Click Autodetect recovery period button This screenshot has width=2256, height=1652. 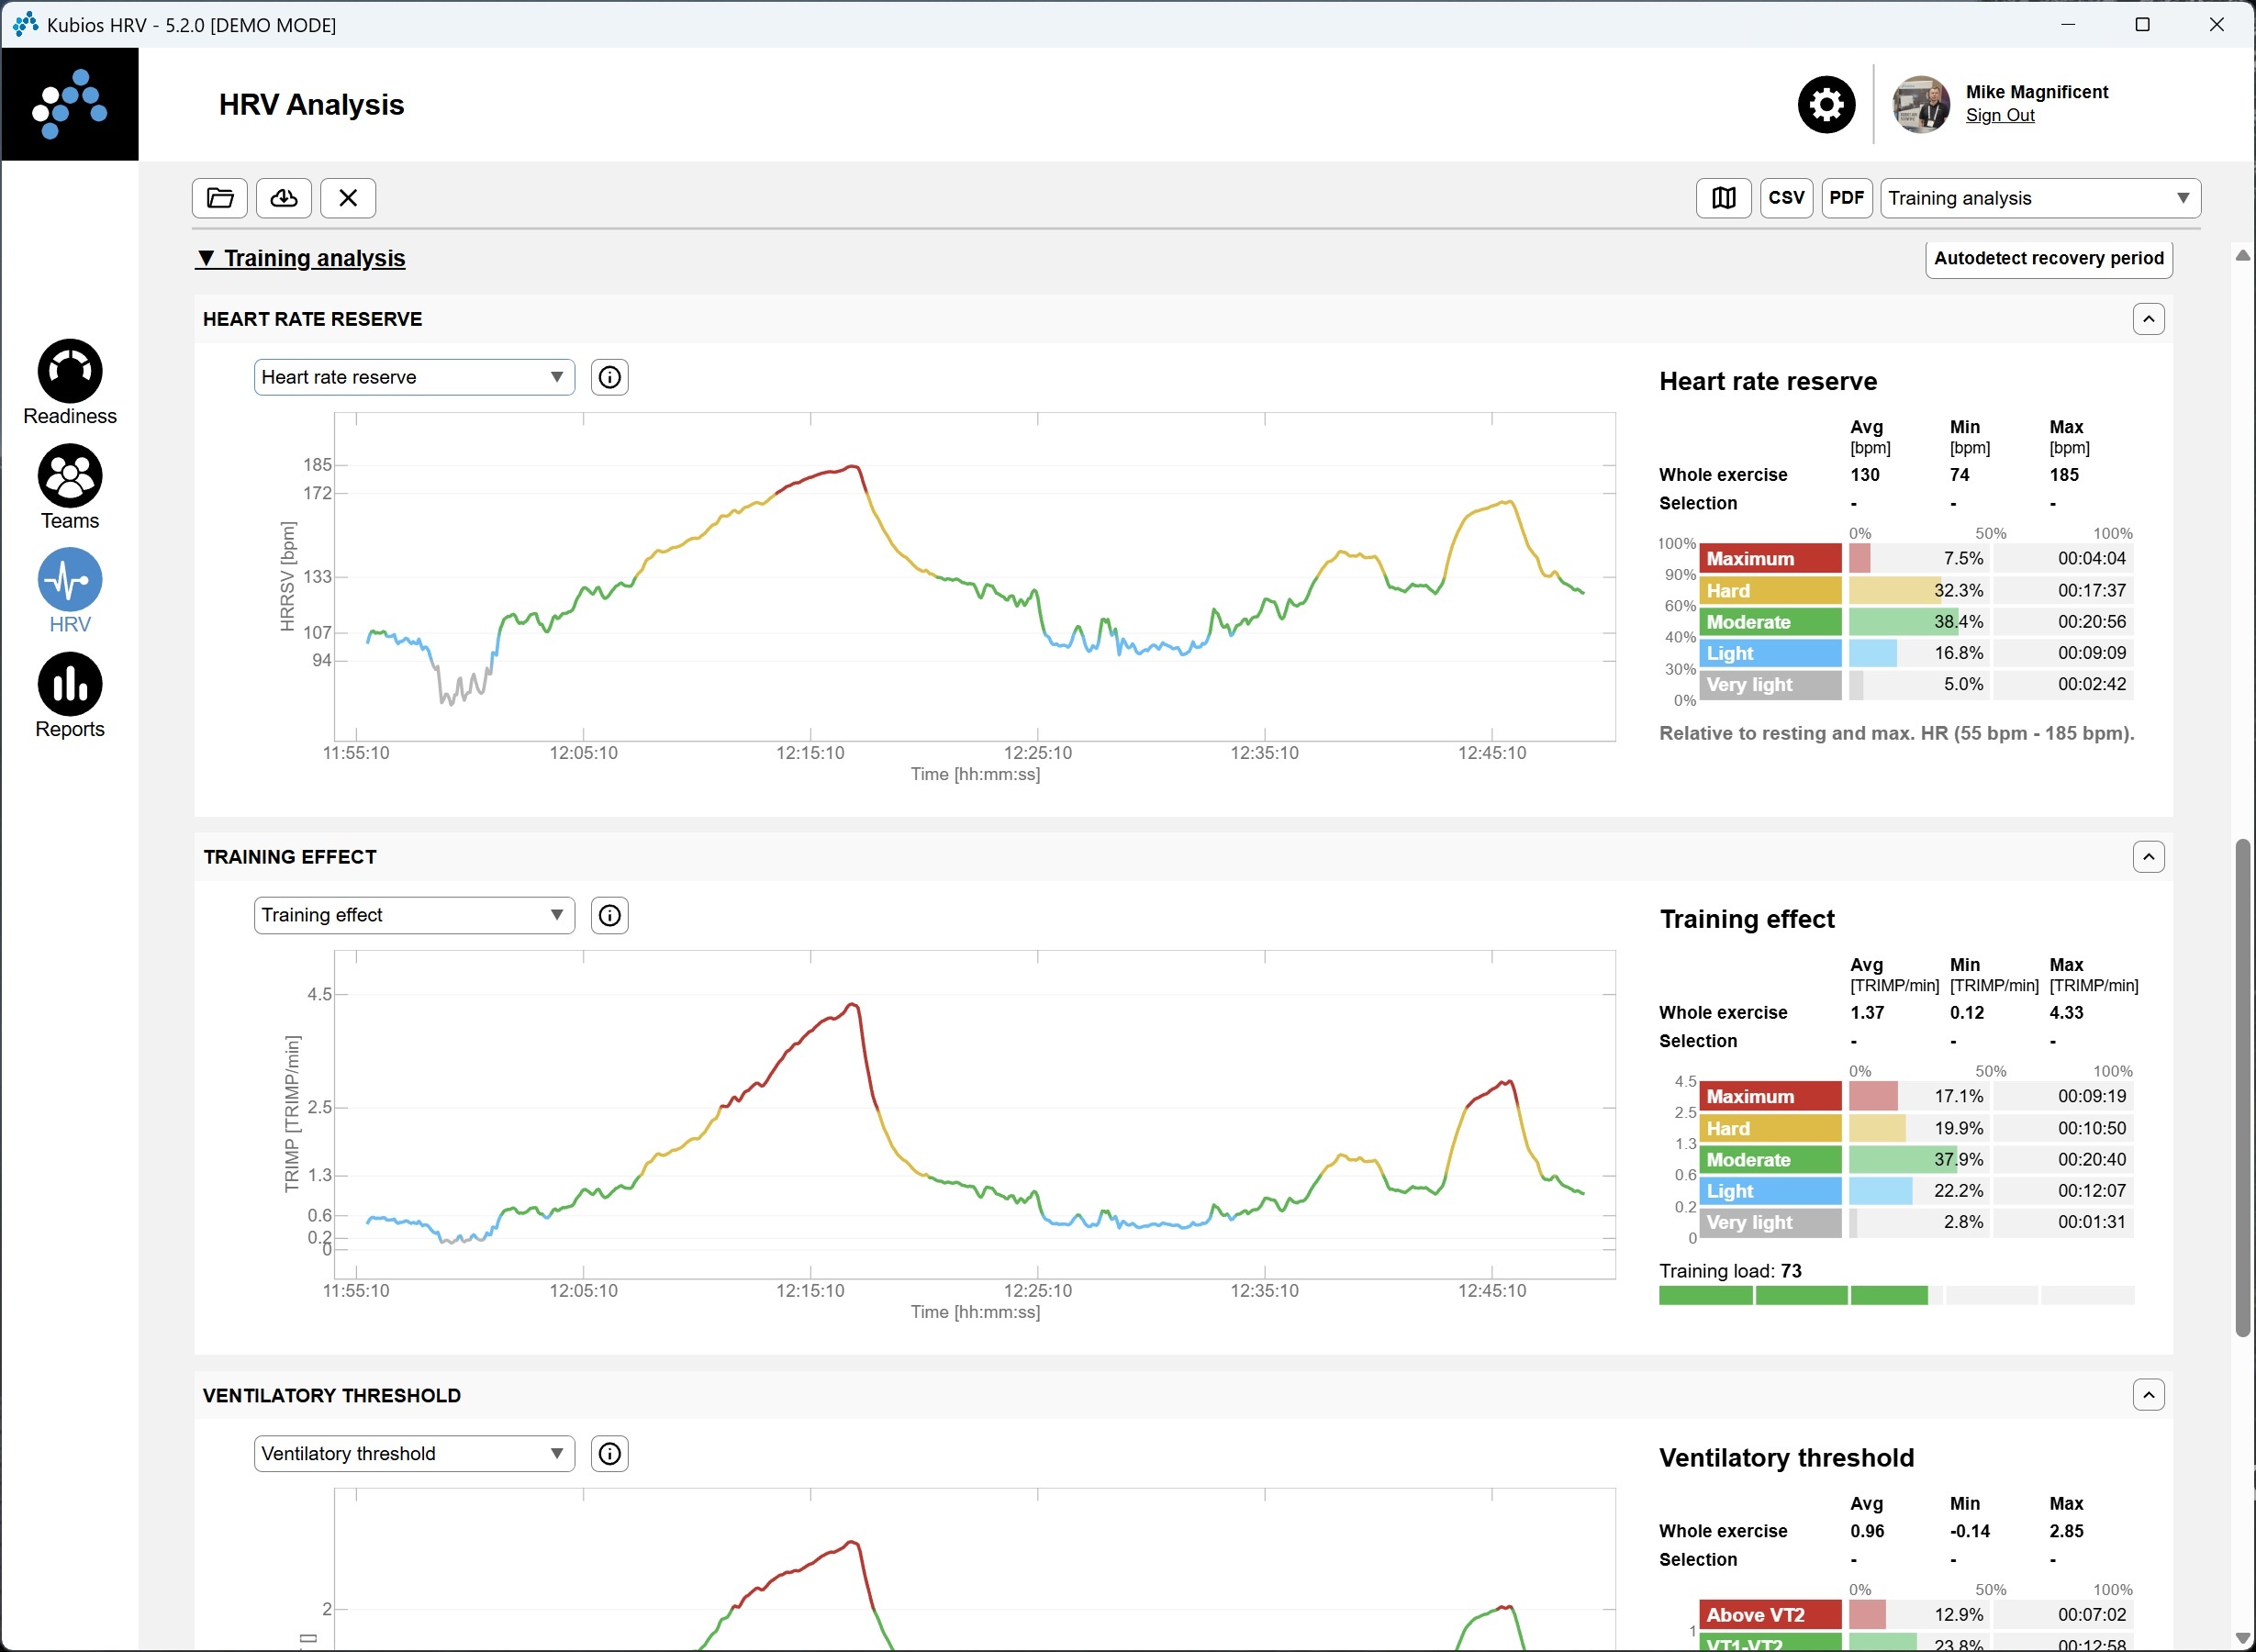click(2048, 258)
